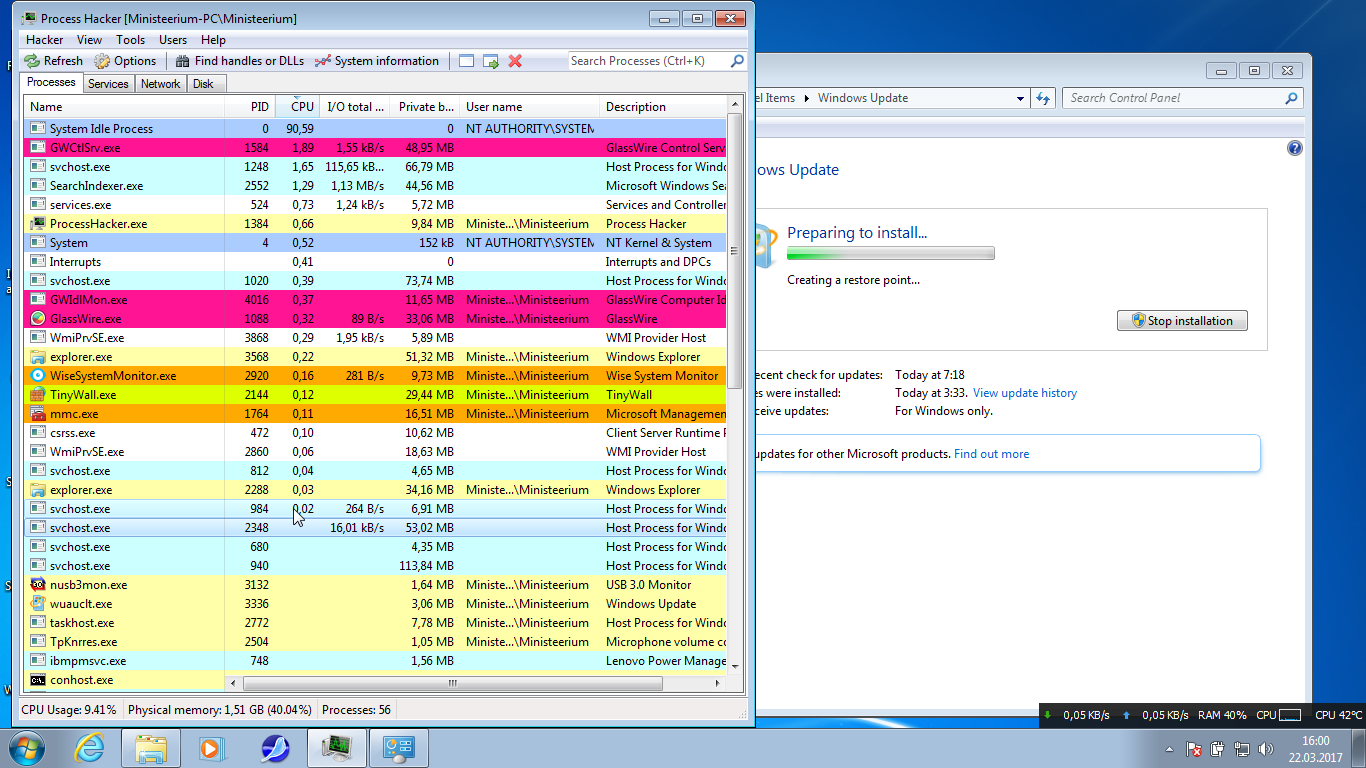
Task: Open the Tools menu
Action: [x=130, y=40]
